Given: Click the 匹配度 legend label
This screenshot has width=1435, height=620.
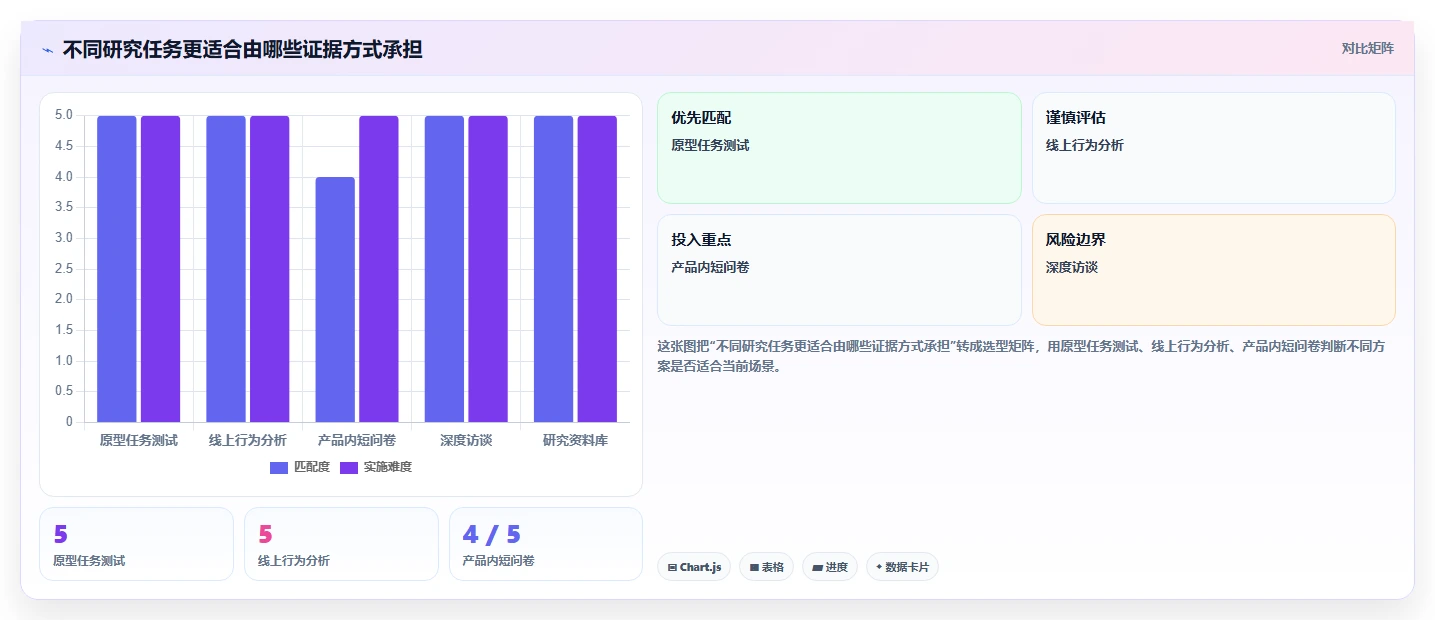Looking at the screenshot, I should [312, 467].
